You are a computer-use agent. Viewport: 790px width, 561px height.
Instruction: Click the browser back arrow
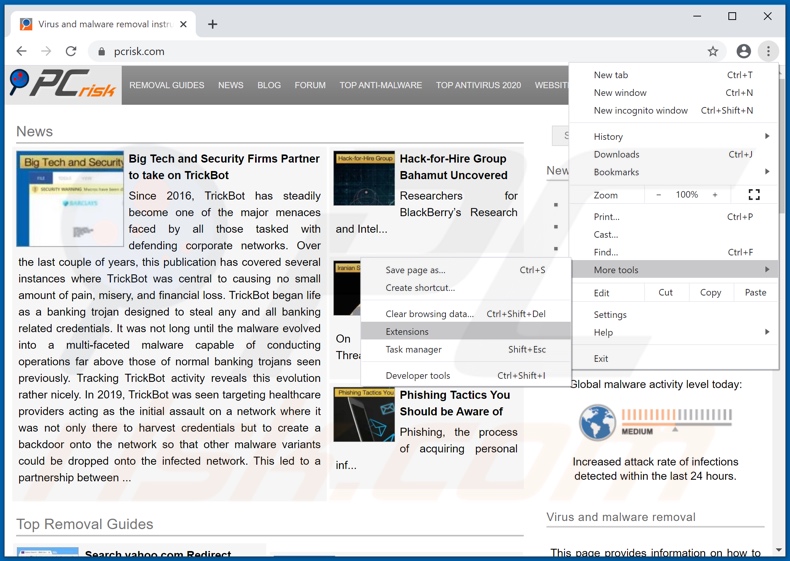point(21,51)
